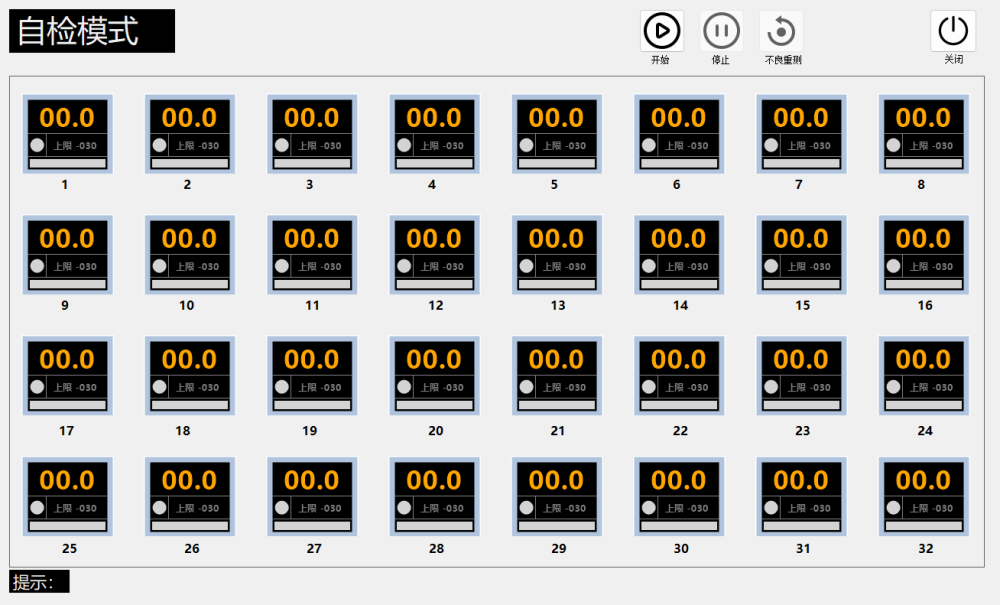Click the 00.0 reading on station 30
Image resolution: width=1000 pixels, height=605 pixels.
coord(678,480)
